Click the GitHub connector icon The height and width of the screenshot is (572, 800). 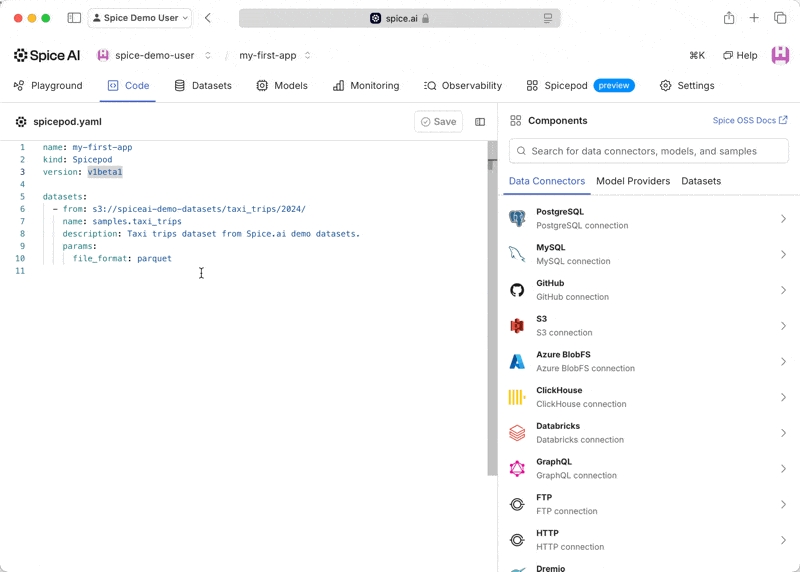point(517,290)
